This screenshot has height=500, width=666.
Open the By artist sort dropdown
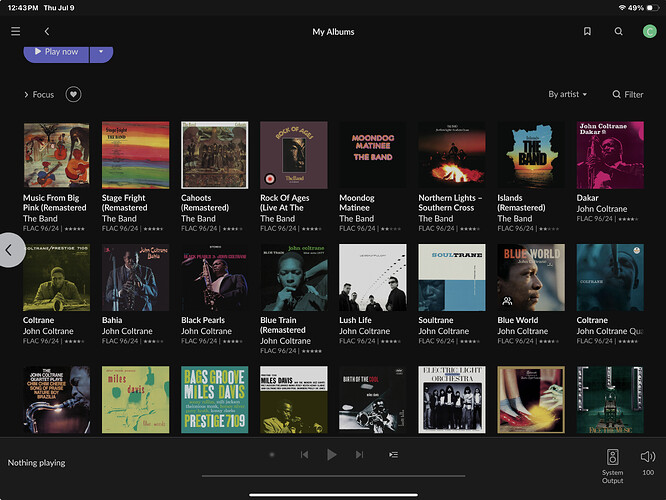pyautogui.click(x=567, y=94)
